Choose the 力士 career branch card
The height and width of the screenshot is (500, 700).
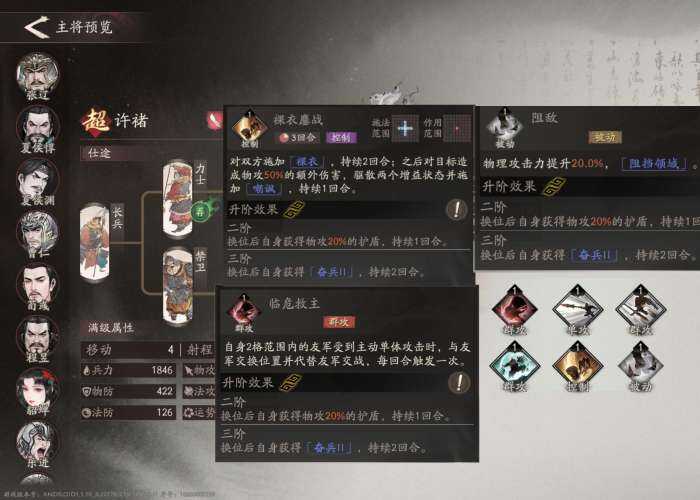coord(178,199)
